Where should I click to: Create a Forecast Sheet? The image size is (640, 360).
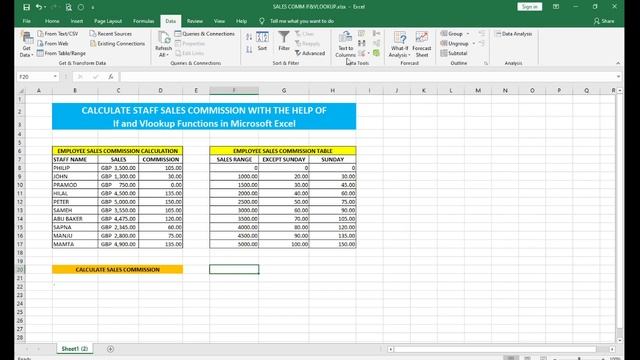pos(422,44)
